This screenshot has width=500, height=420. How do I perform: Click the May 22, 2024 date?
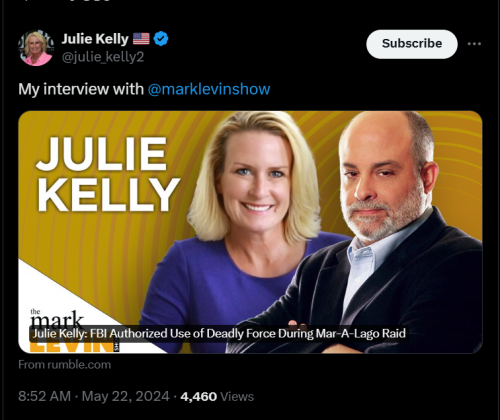click(x=126, y=396)
